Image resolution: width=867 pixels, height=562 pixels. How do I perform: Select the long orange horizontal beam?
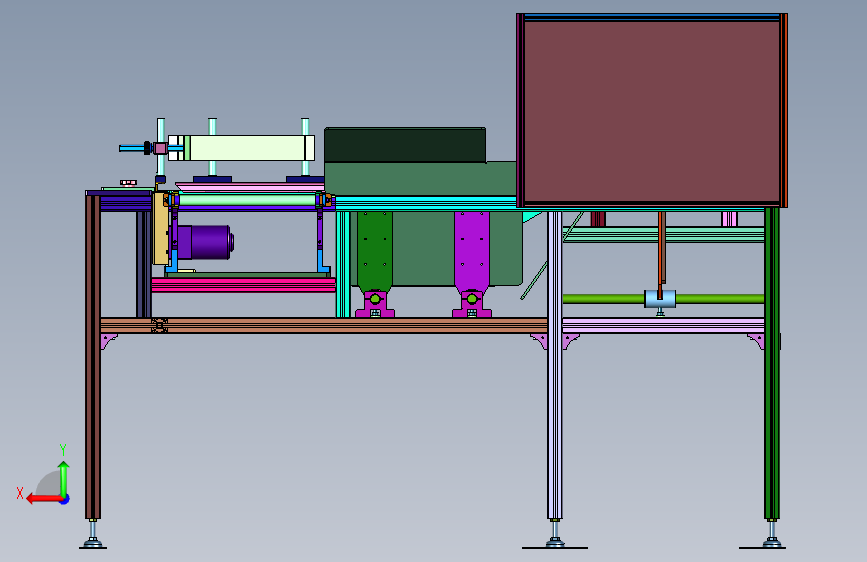(324, 325)
